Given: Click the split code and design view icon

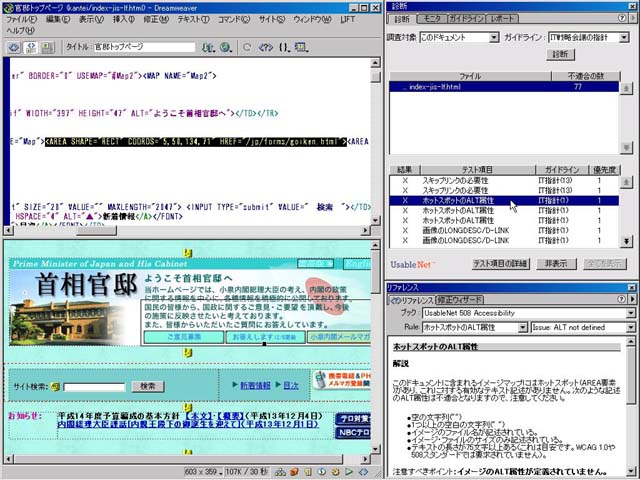Looking at the screenshot, I should click(30, 47).
